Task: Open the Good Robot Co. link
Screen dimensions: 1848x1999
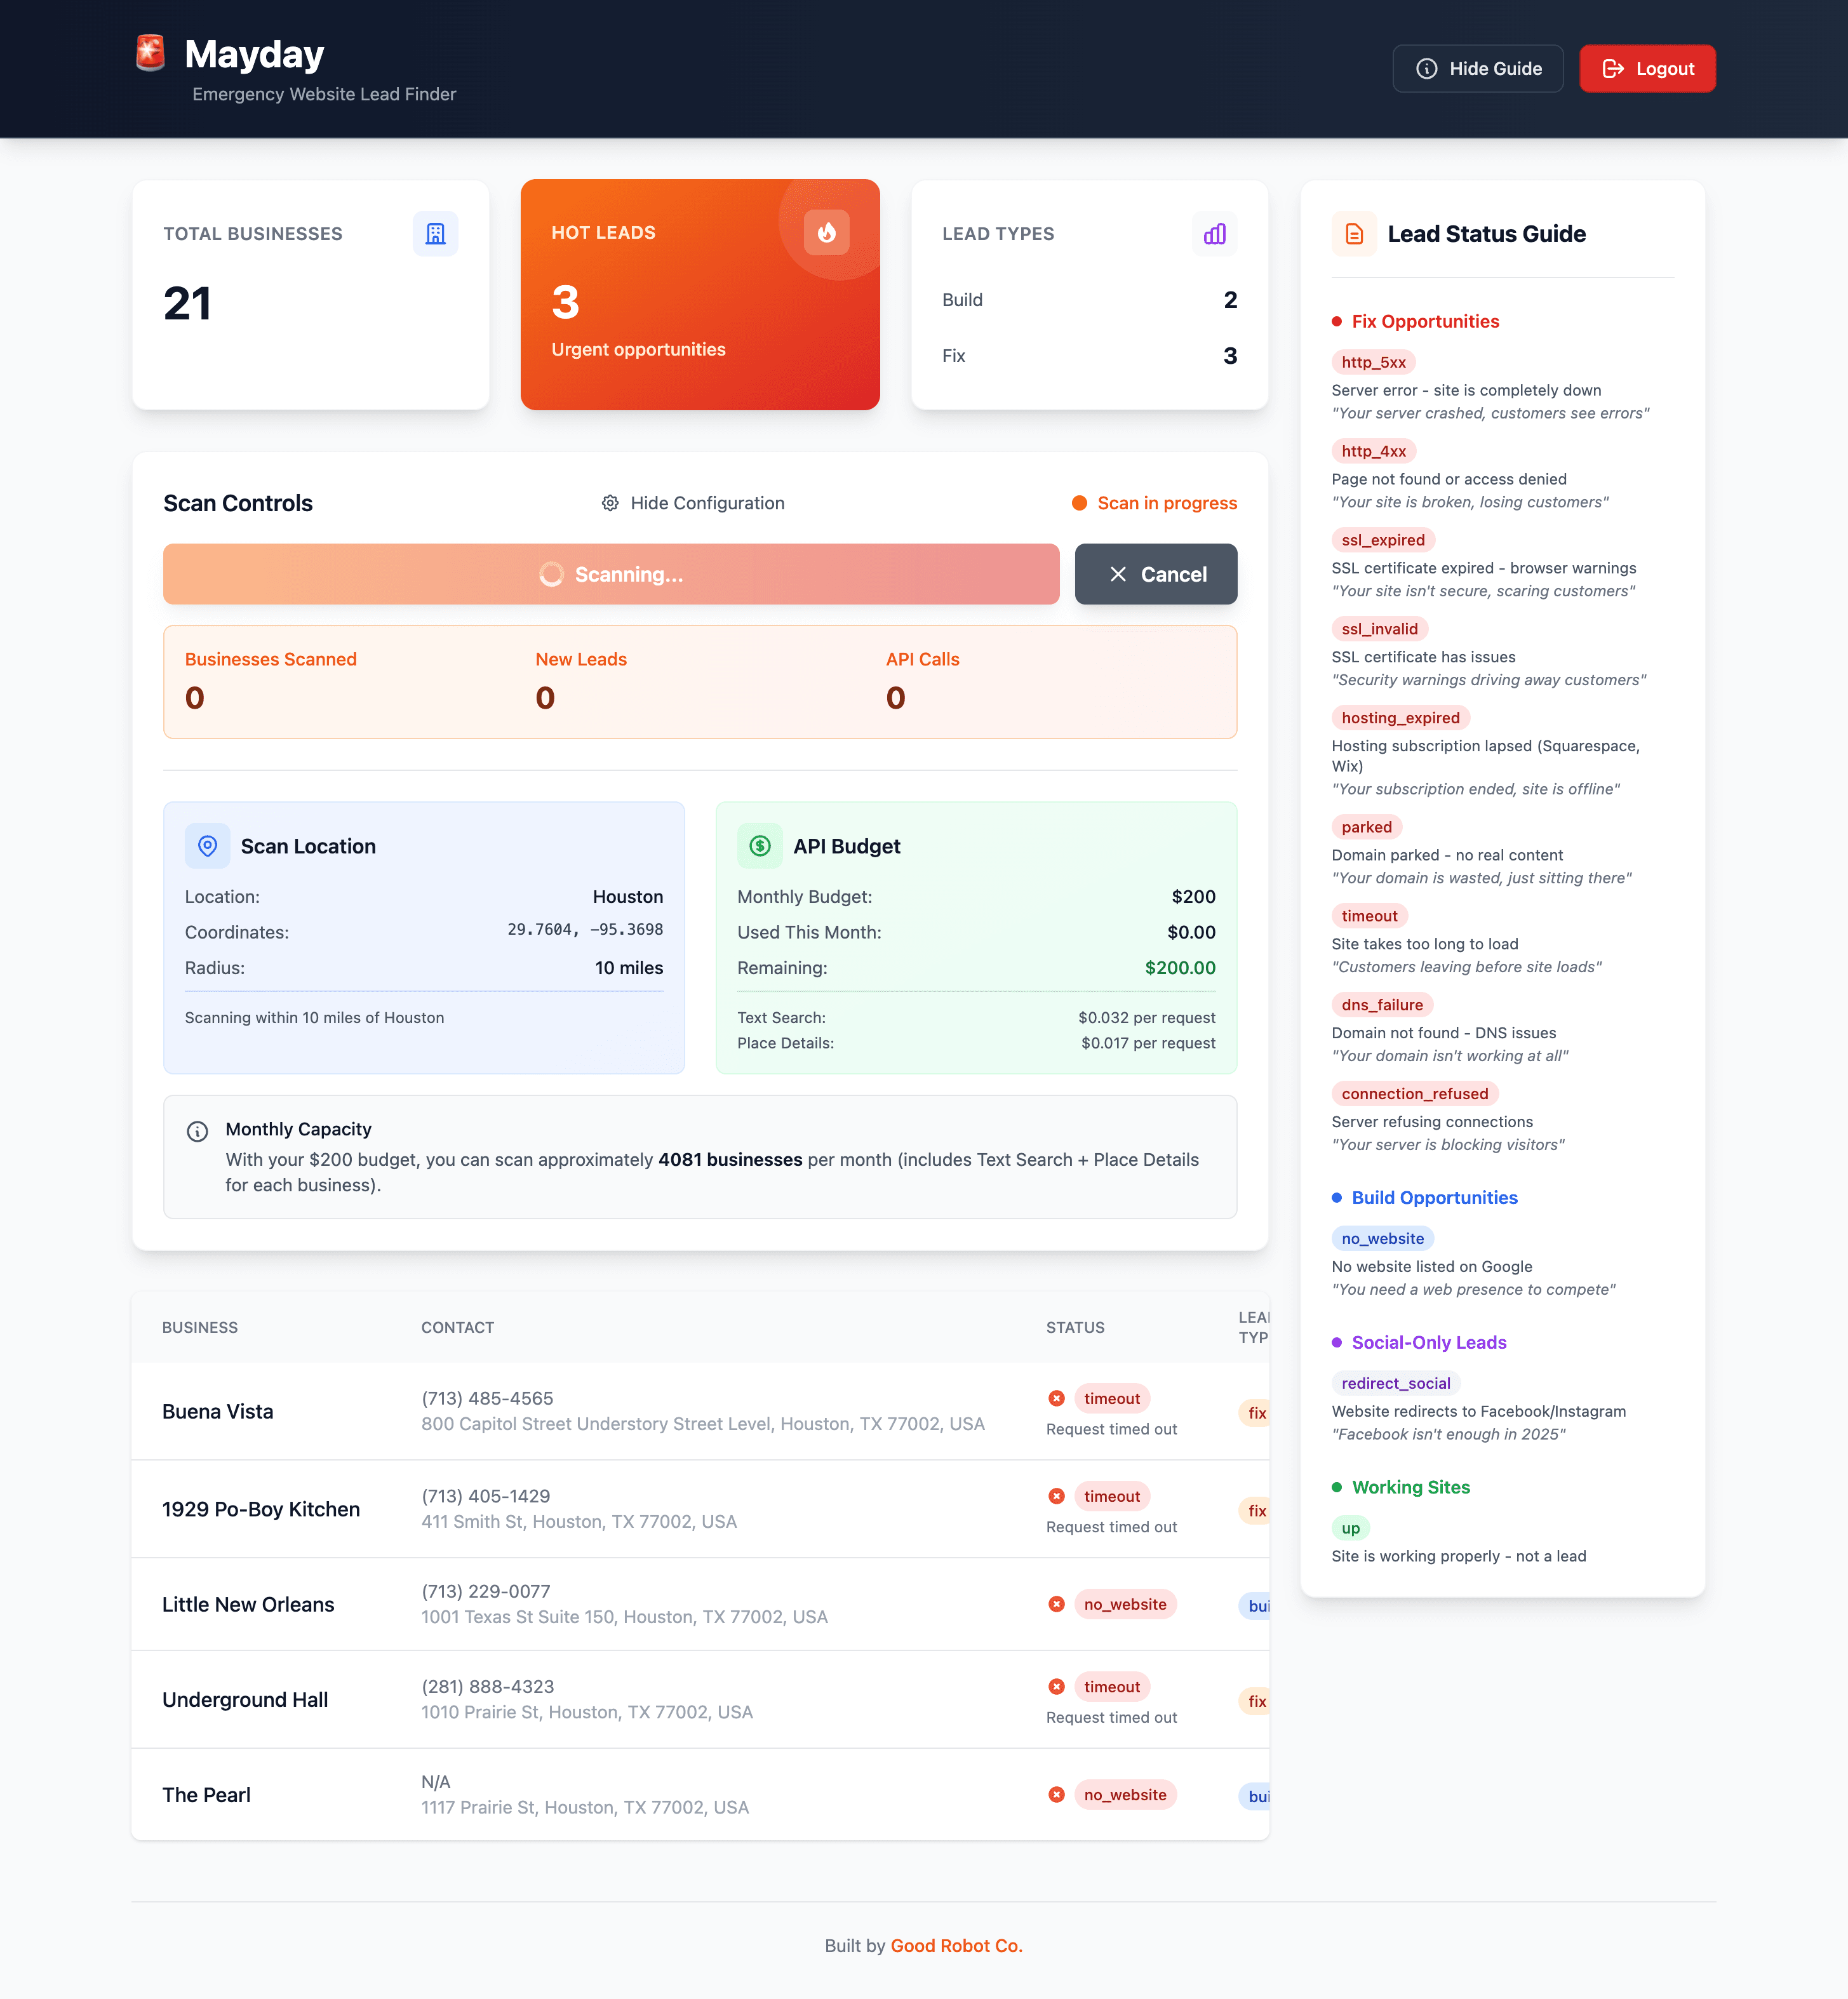Action: tap(957, 1945)
